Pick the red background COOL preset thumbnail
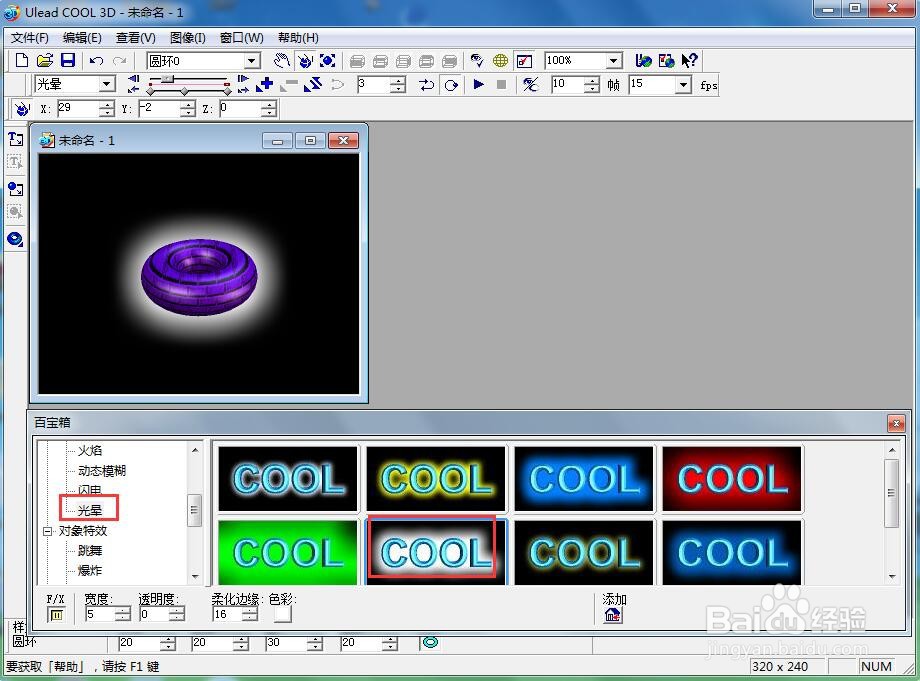The width and height of the screenshot is (920, 681). [732, 479]
